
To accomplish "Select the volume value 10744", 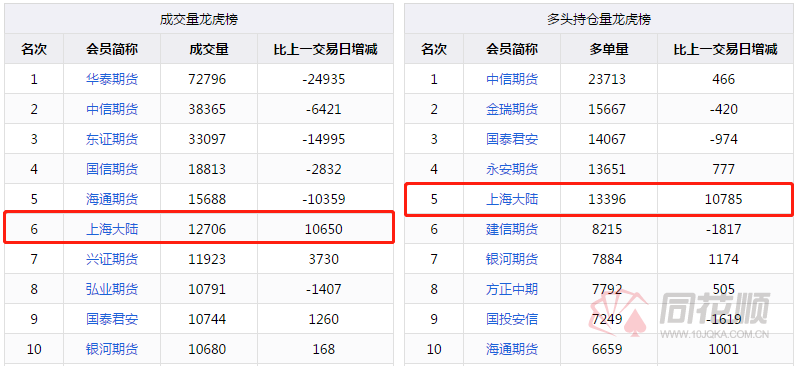I will pyautogui.click(x=207, y=319).
